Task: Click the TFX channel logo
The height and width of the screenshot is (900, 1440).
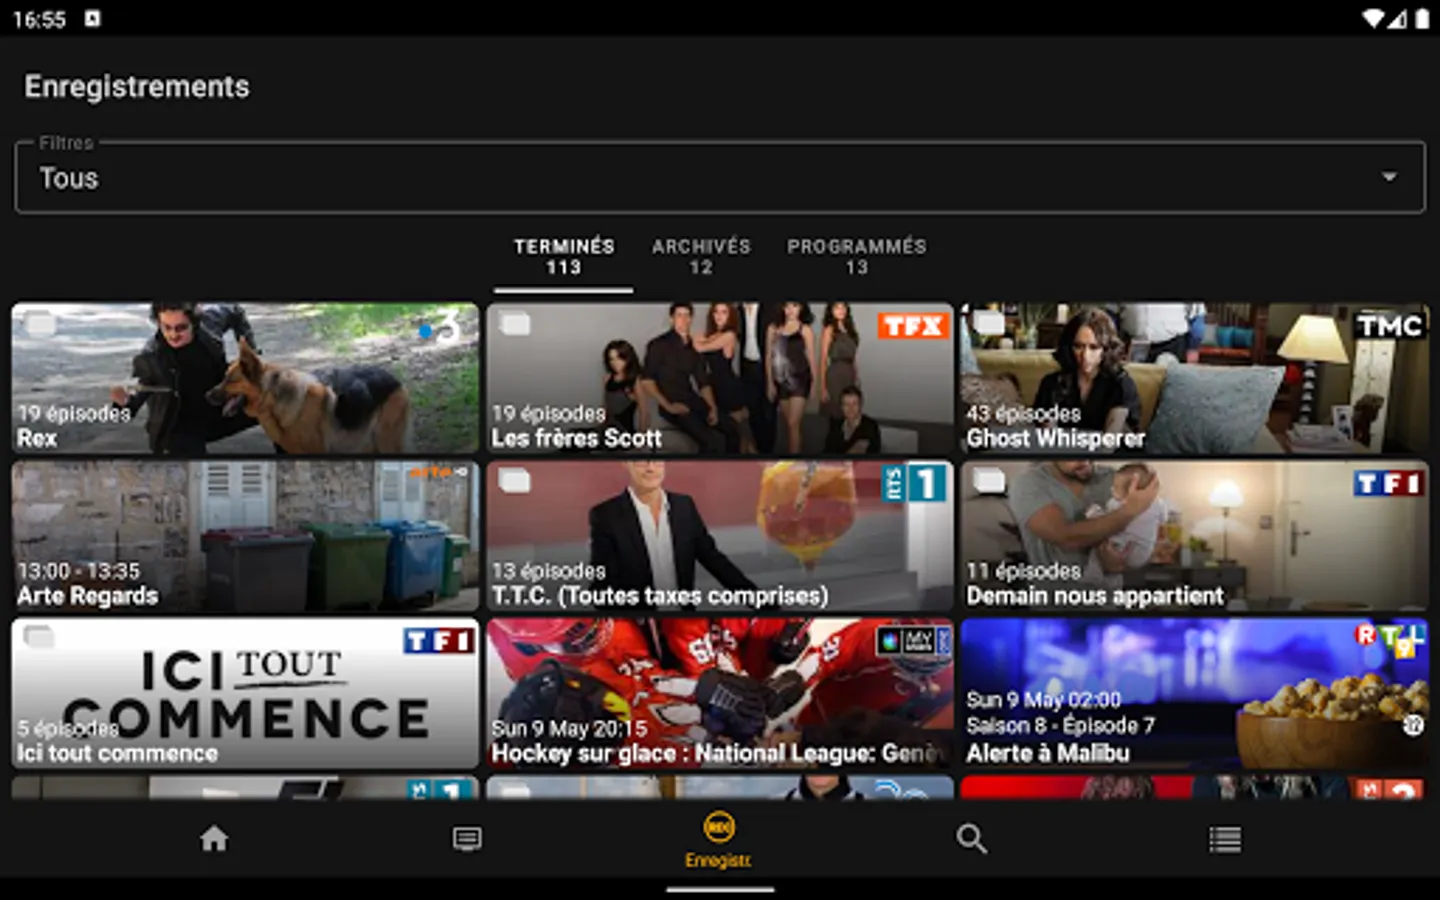Action: (x=912, y=326)
